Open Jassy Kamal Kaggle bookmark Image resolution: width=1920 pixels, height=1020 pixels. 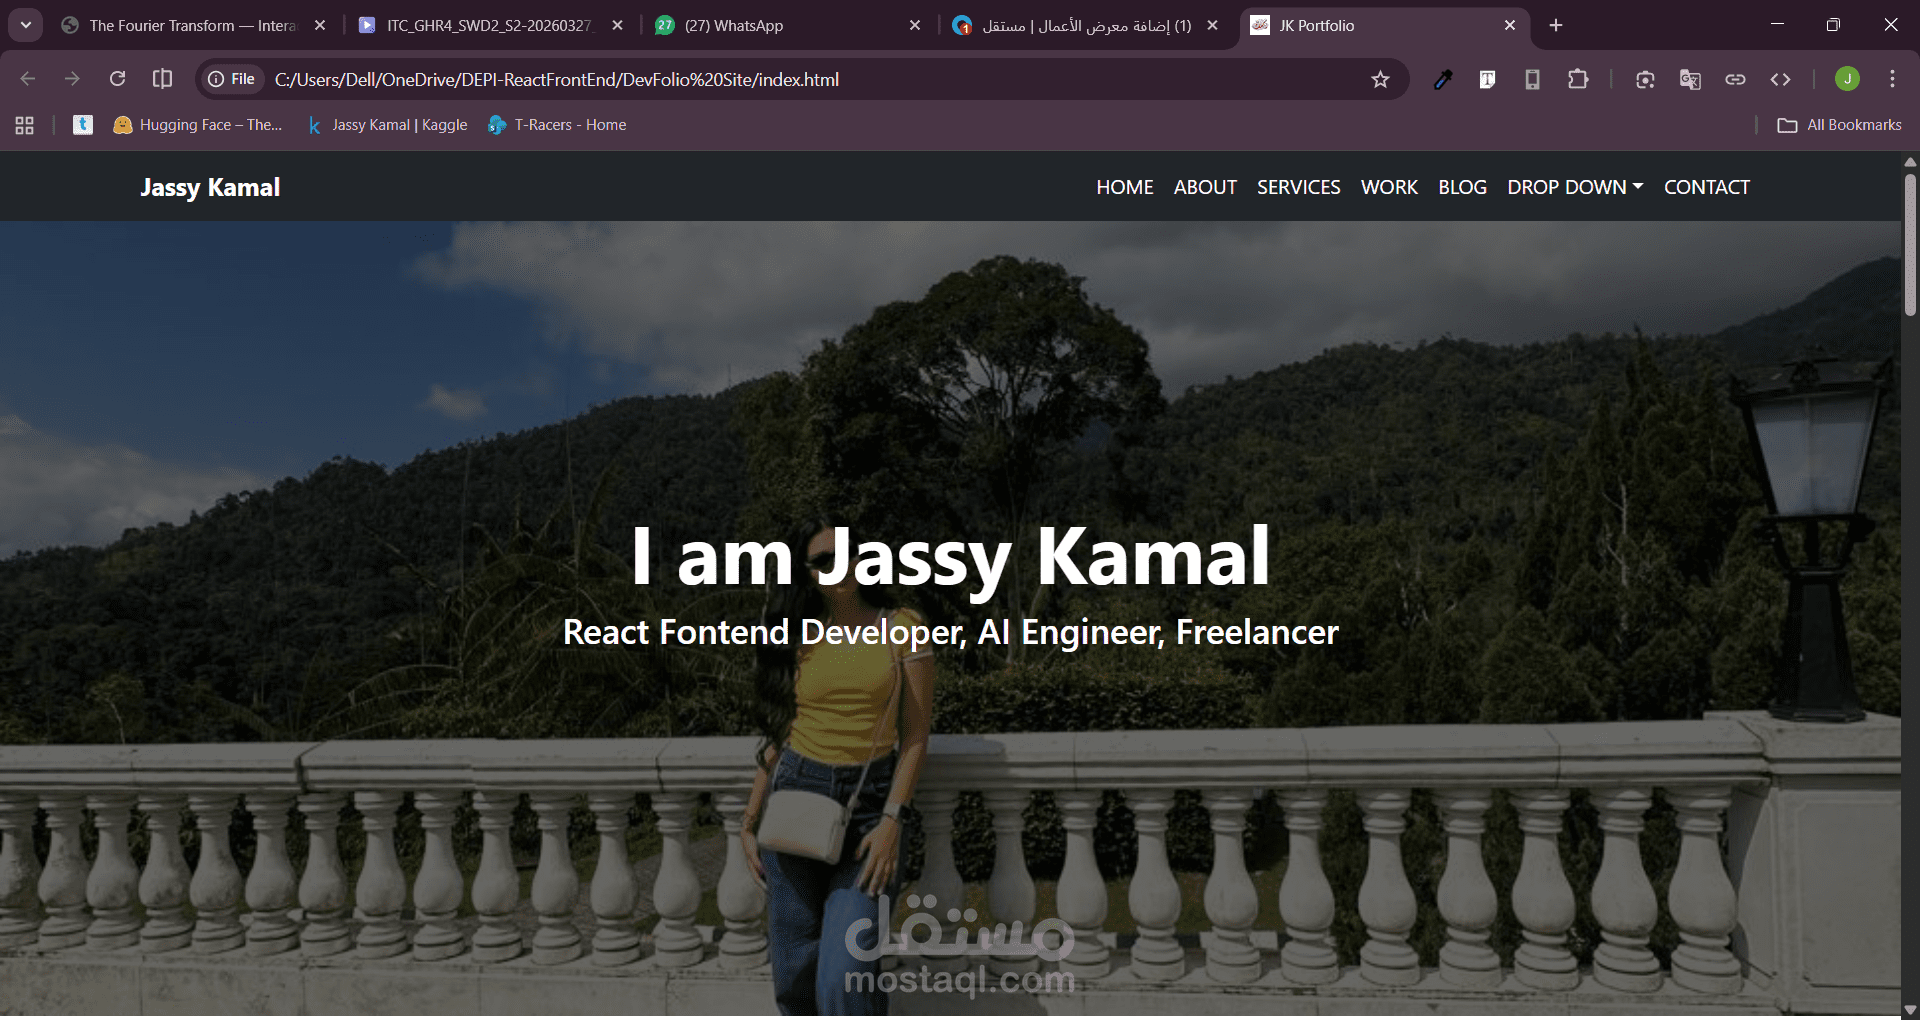click(x=387, y=125)
